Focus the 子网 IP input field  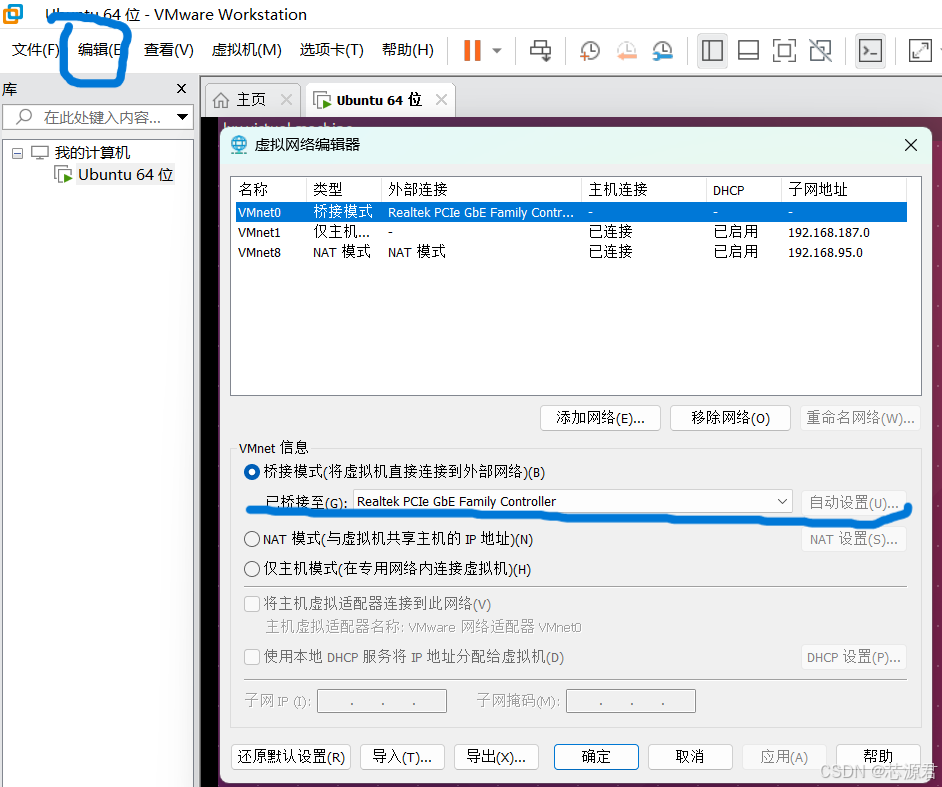[x=381, y=701]
